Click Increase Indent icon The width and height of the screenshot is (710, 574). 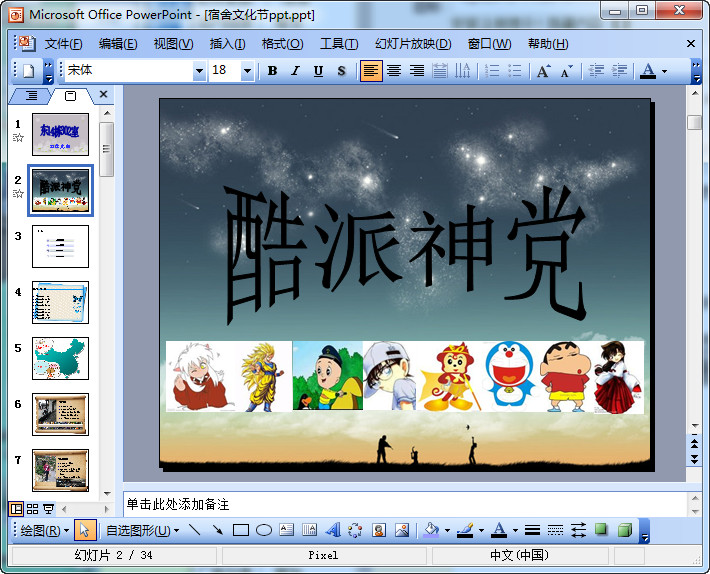(x=619, y=71)
